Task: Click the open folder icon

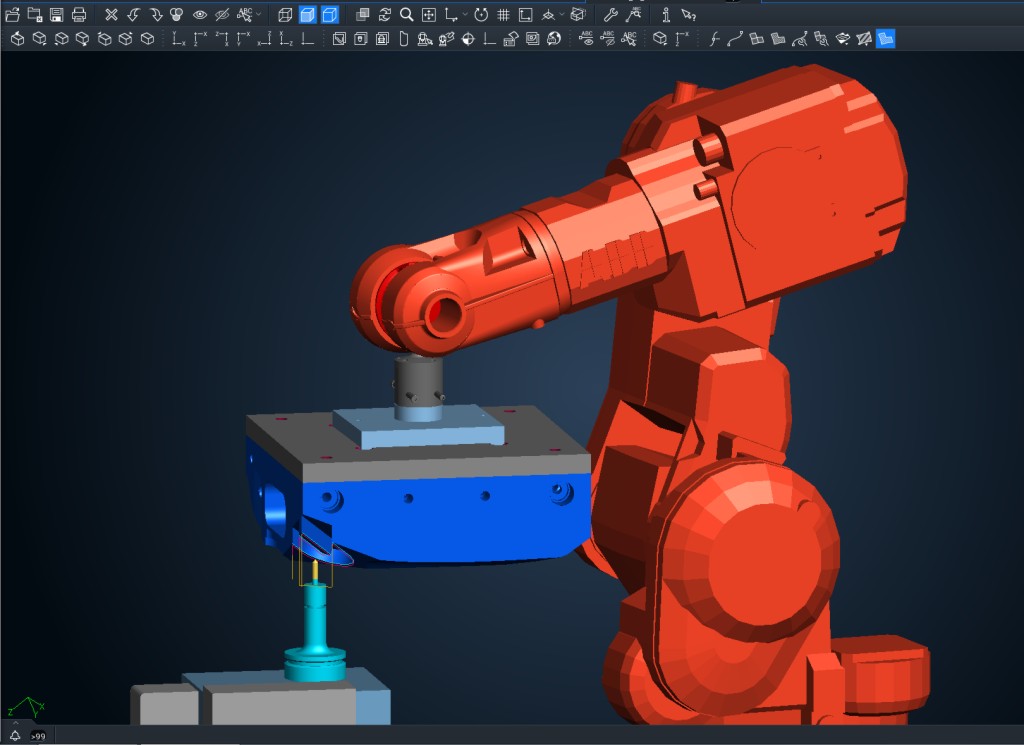Action: pos(12,14)
